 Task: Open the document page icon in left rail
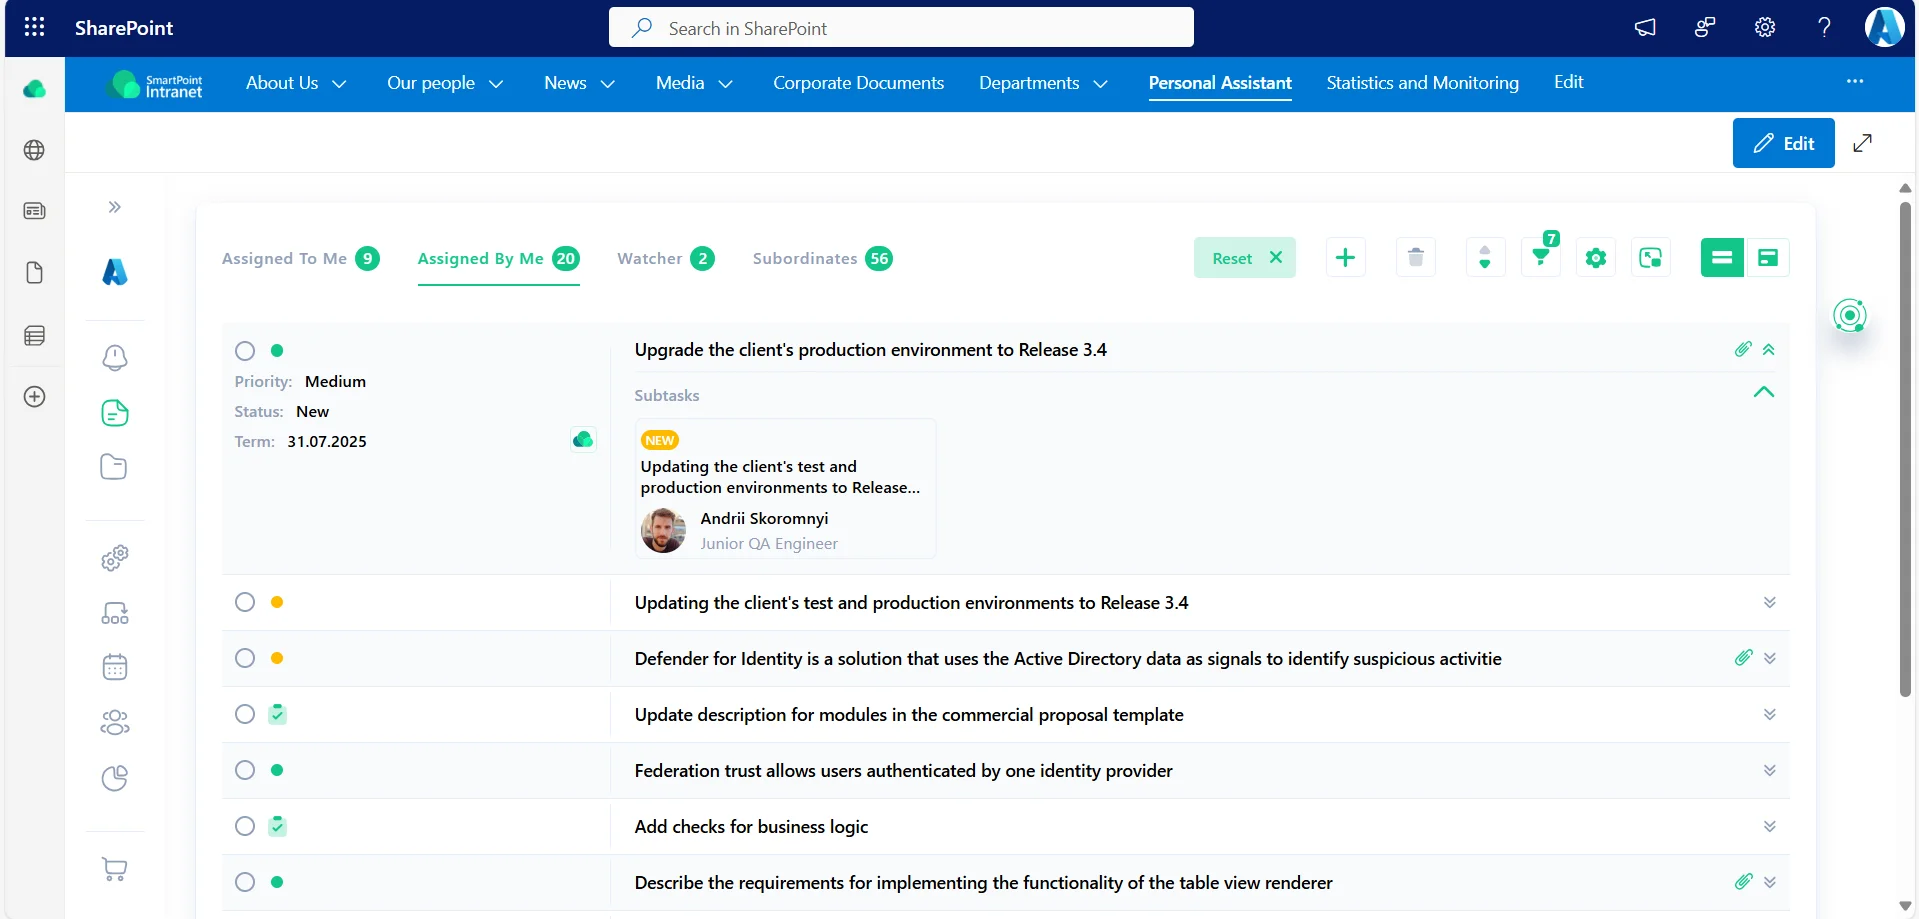point(34,273)
